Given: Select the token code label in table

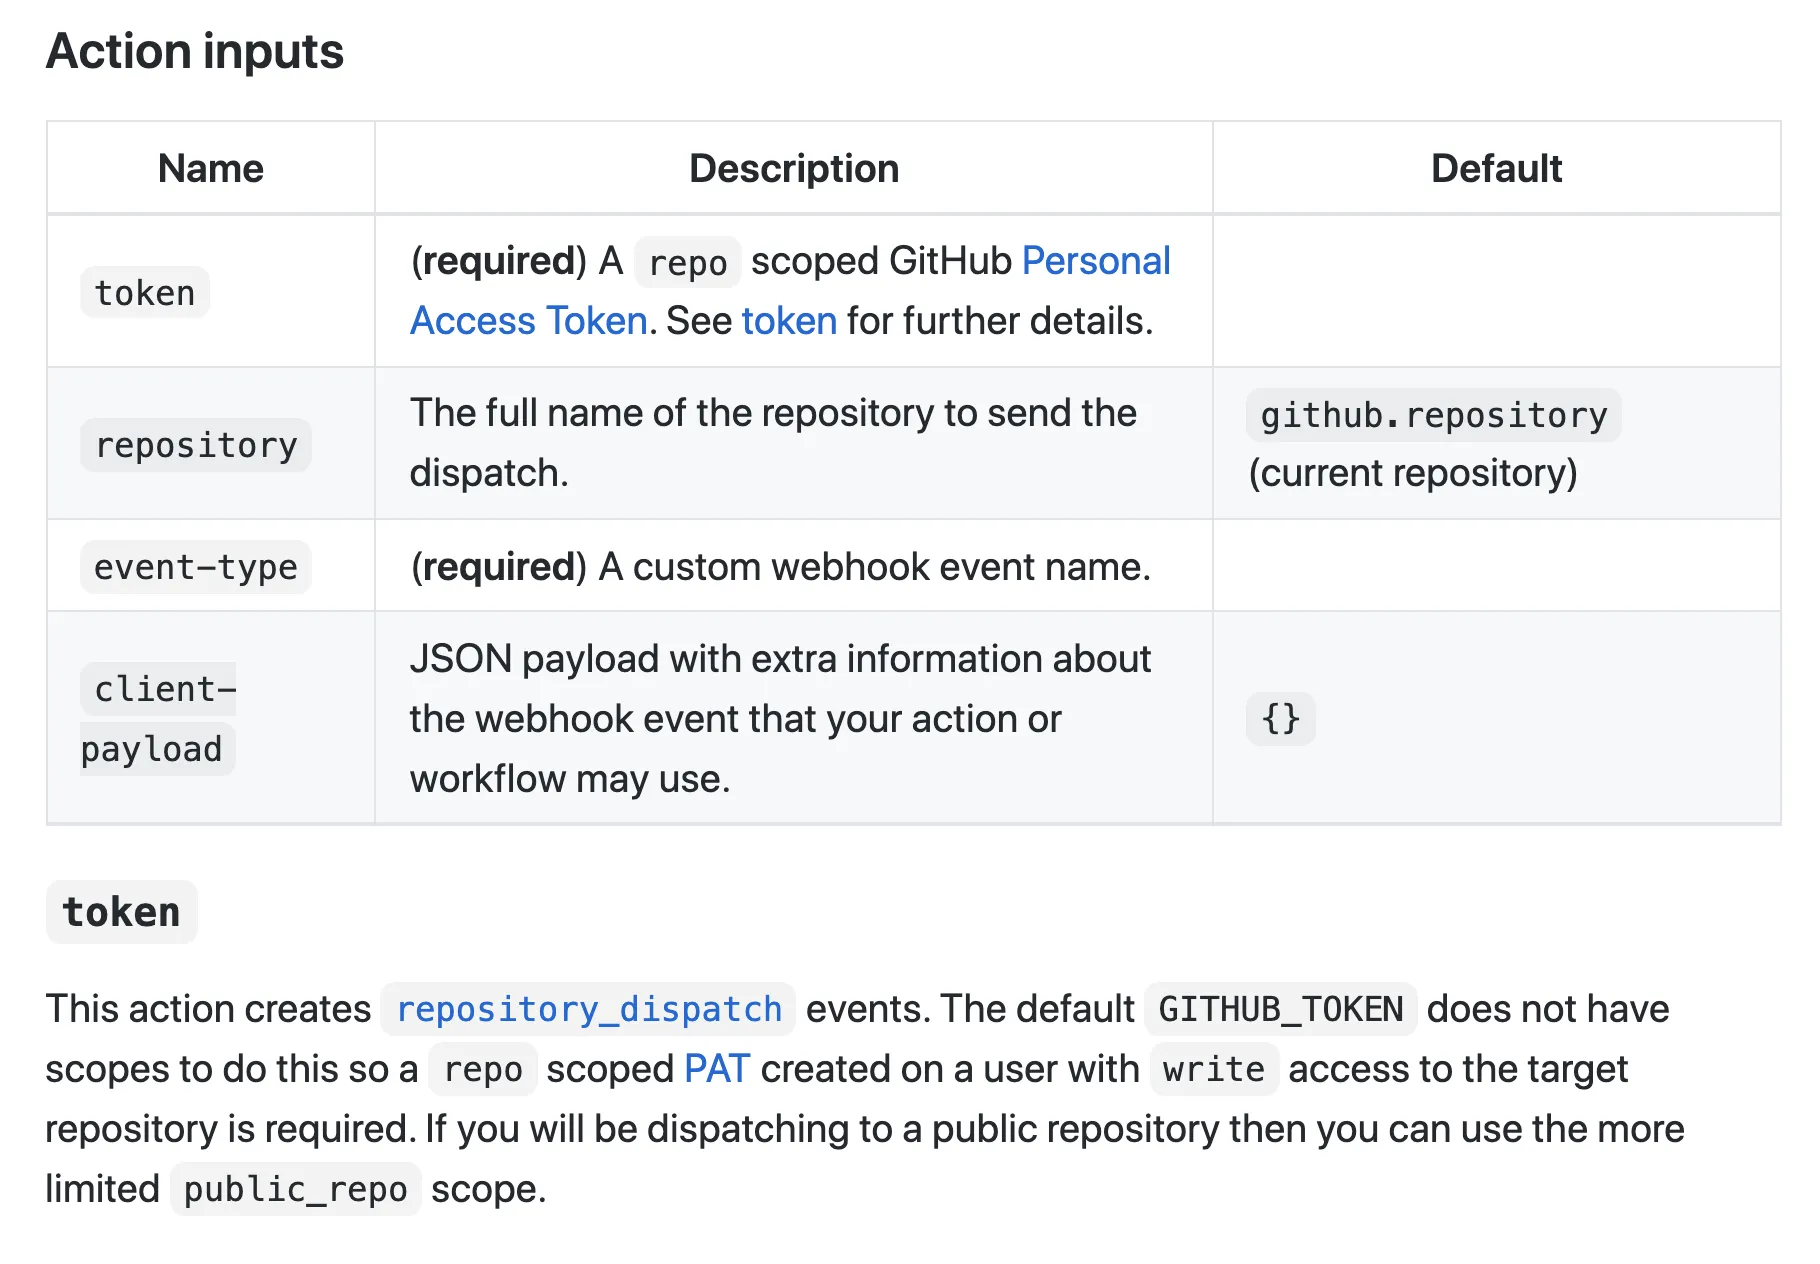Looking at the screenshot, I should pos(145,293).
